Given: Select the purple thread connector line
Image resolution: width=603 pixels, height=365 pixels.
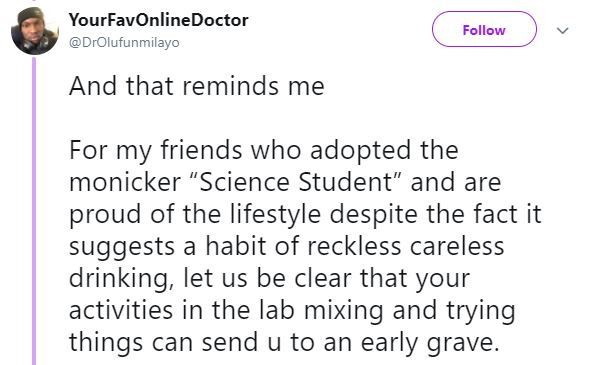Looking at the screenshot, I should (x=34, y=211).
